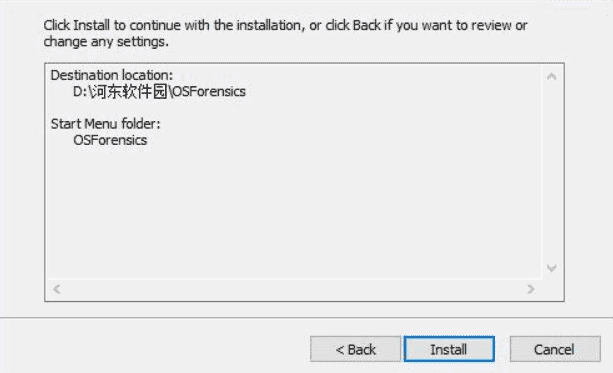This screenshot has width=613, height=373.
Task: Select the "Destination location:" label line
Action: point(111,75)
